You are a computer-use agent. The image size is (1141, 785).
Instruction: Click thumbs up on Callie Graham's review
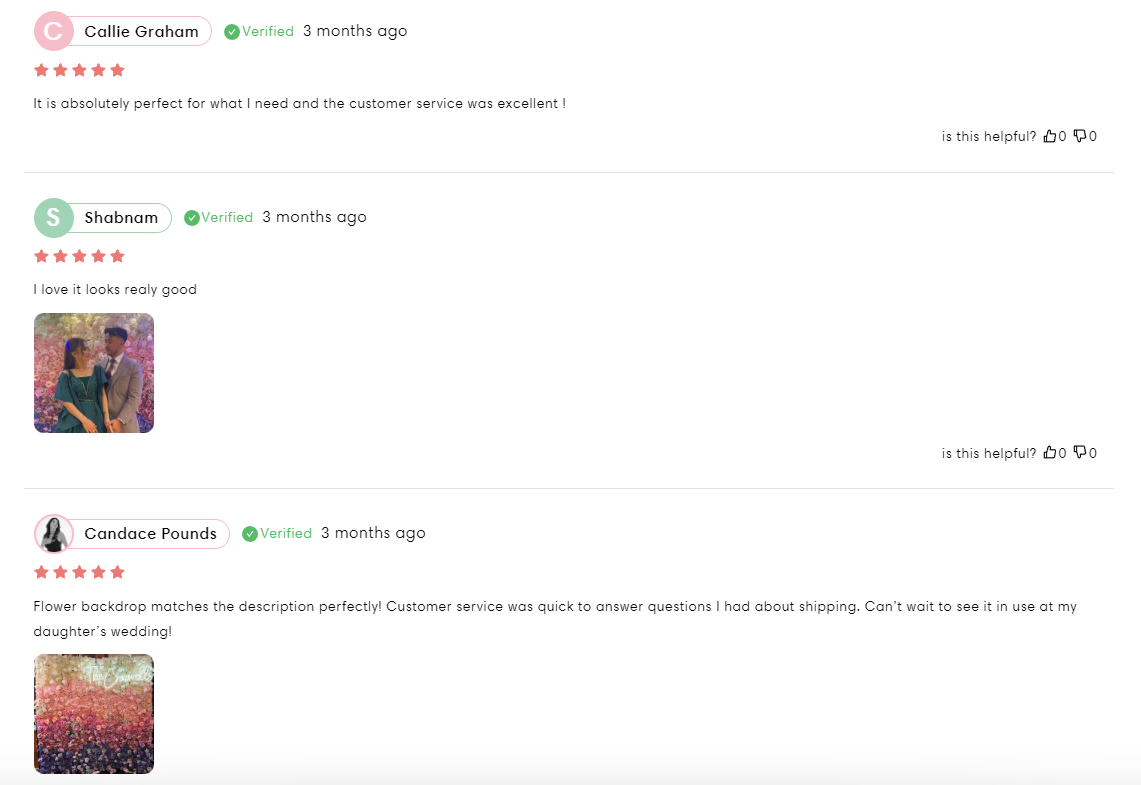click(1050, 136)
